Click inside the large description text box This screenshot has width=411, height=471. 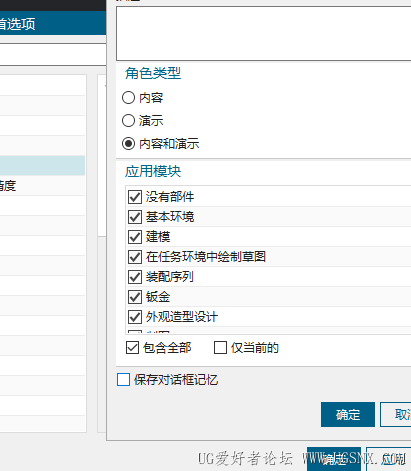point(264,33)
